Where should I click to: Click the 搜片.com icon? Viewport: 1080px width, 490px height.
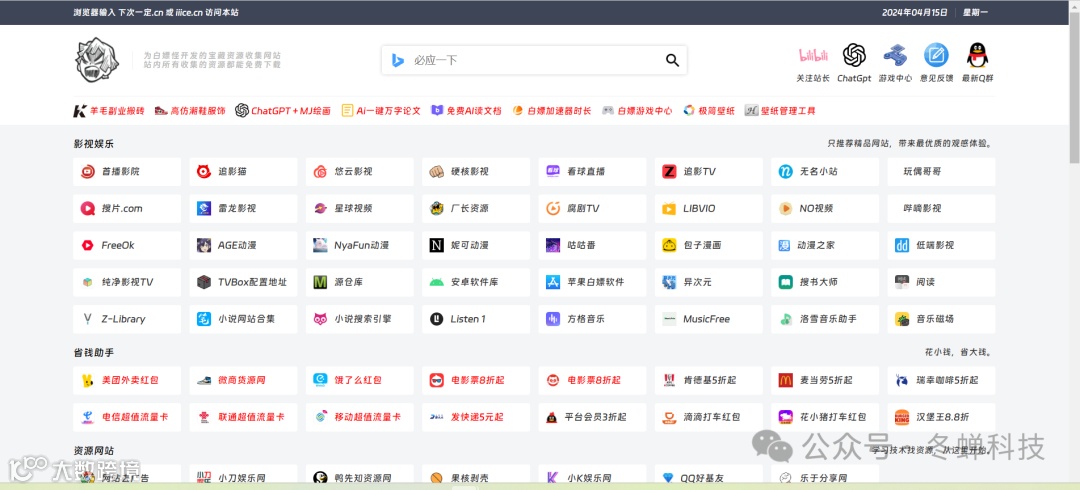point(87,208)
